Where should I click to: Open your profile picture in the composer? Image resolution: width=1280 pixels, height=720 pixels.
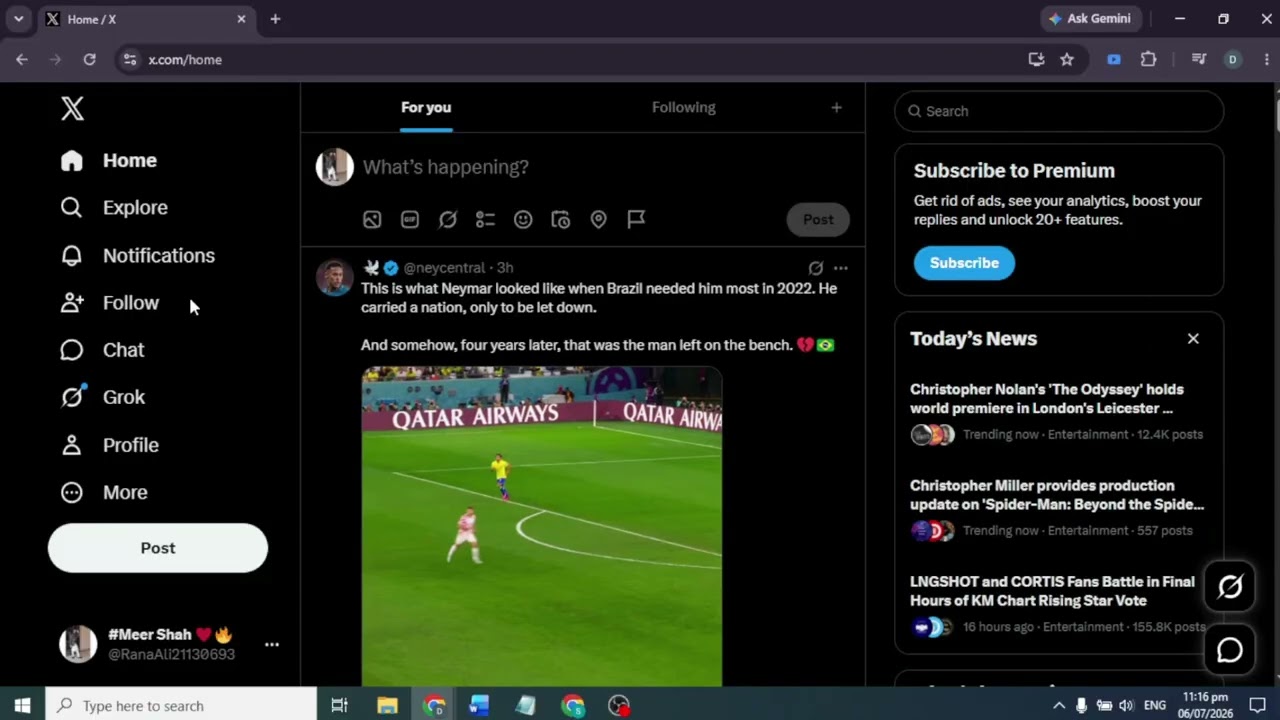click(x=335, y=167)
